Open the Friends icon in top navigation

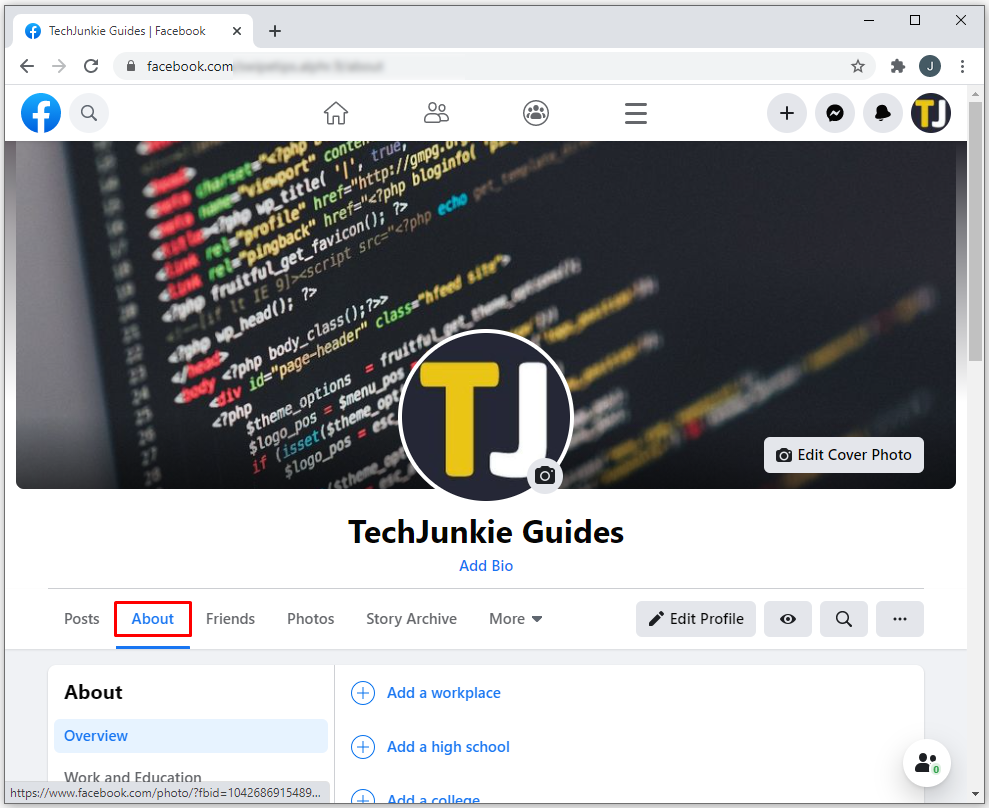click(436, 113)
